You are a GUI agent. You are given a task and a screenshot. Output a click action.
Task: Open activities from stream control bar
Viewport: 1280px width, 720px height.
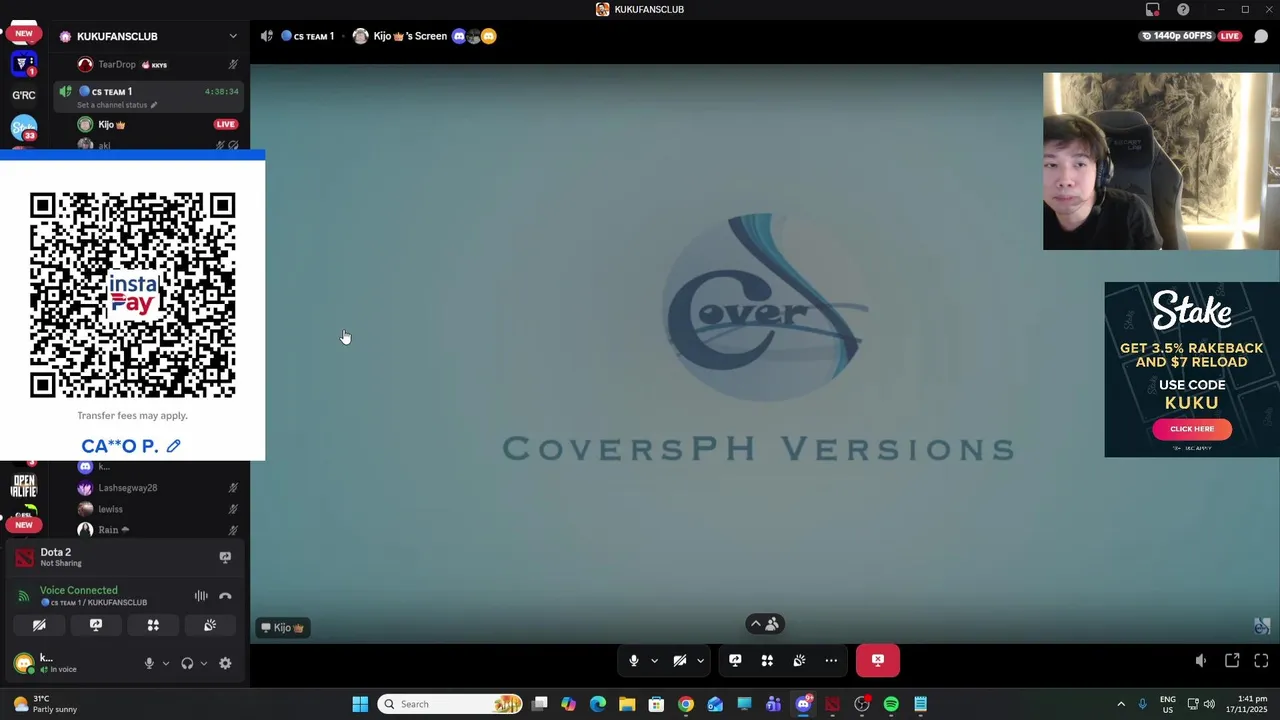767,660
